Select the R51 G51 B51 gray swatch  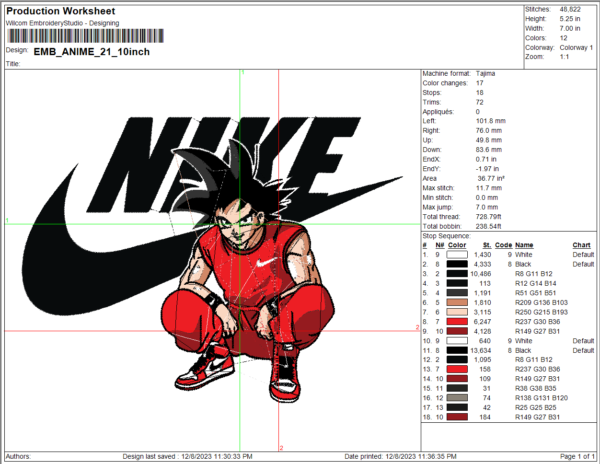pos(457,293)
